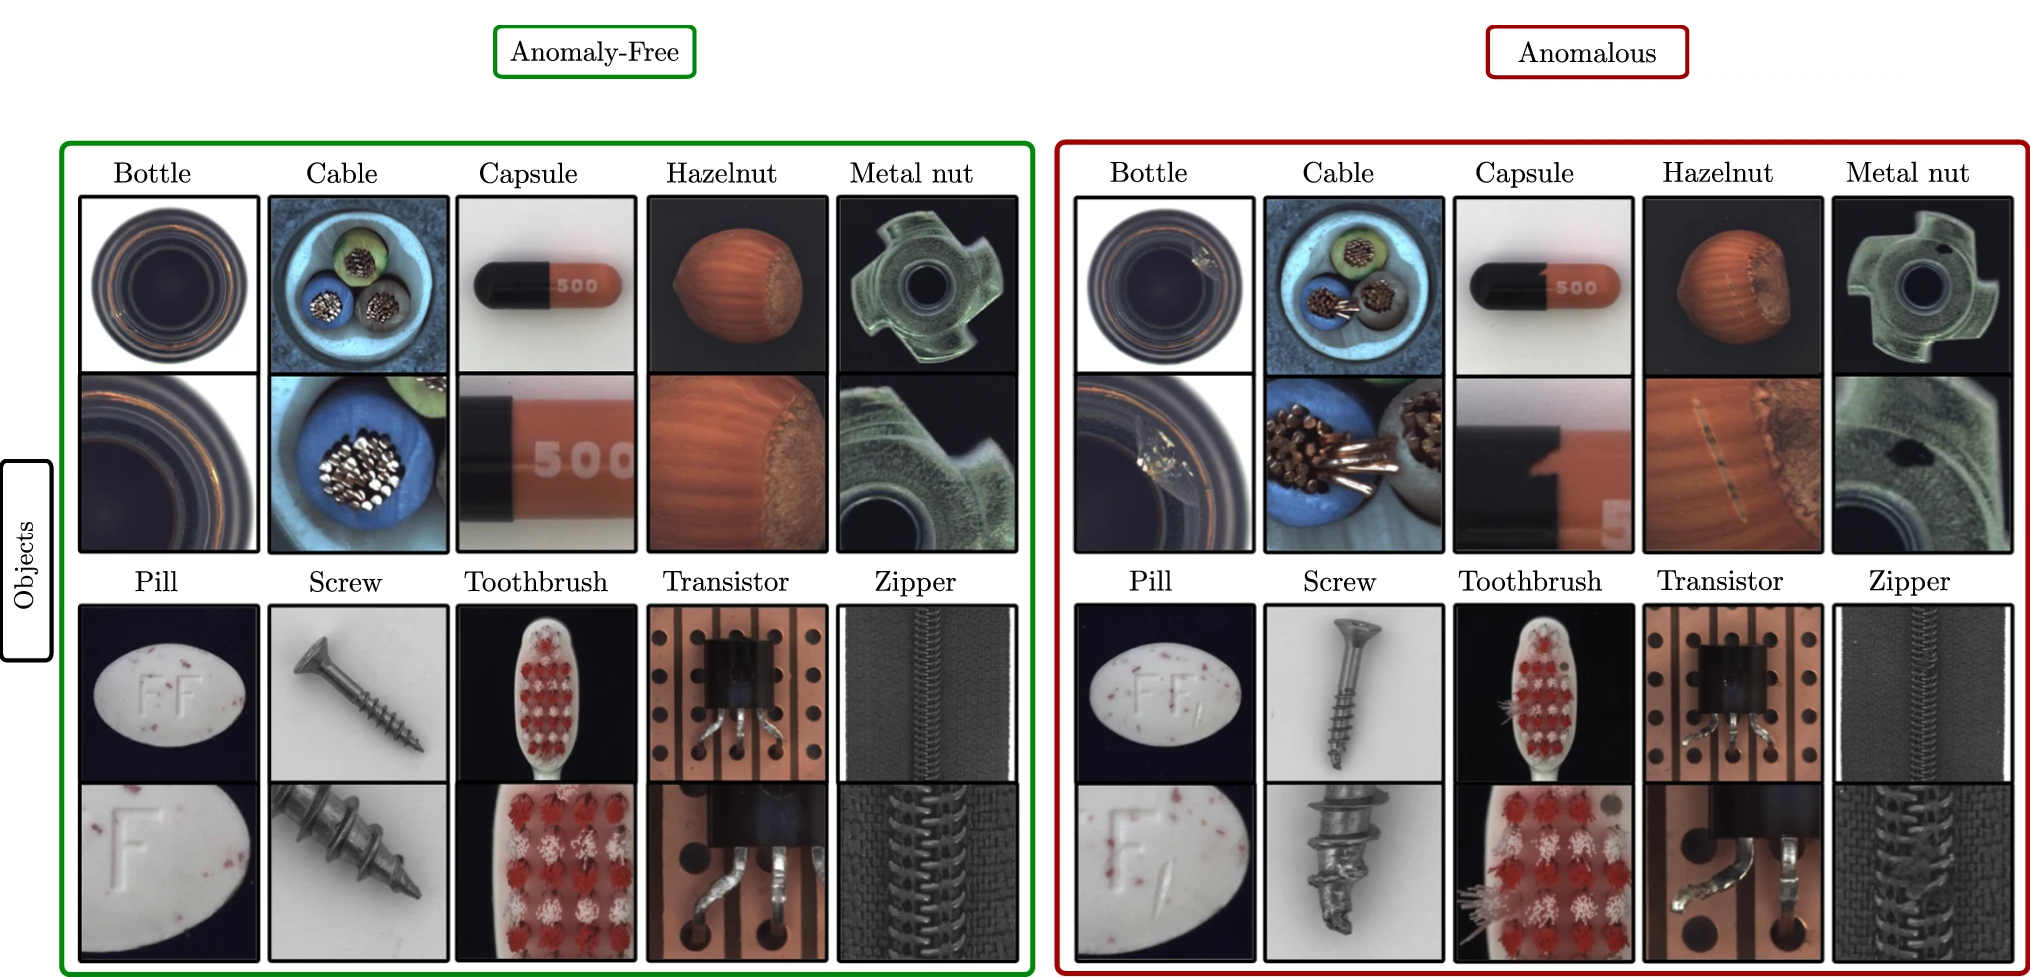Click the Anomaly-Free green label box
This screenshot has width=2030, height=977.
[x=595, y=52]
